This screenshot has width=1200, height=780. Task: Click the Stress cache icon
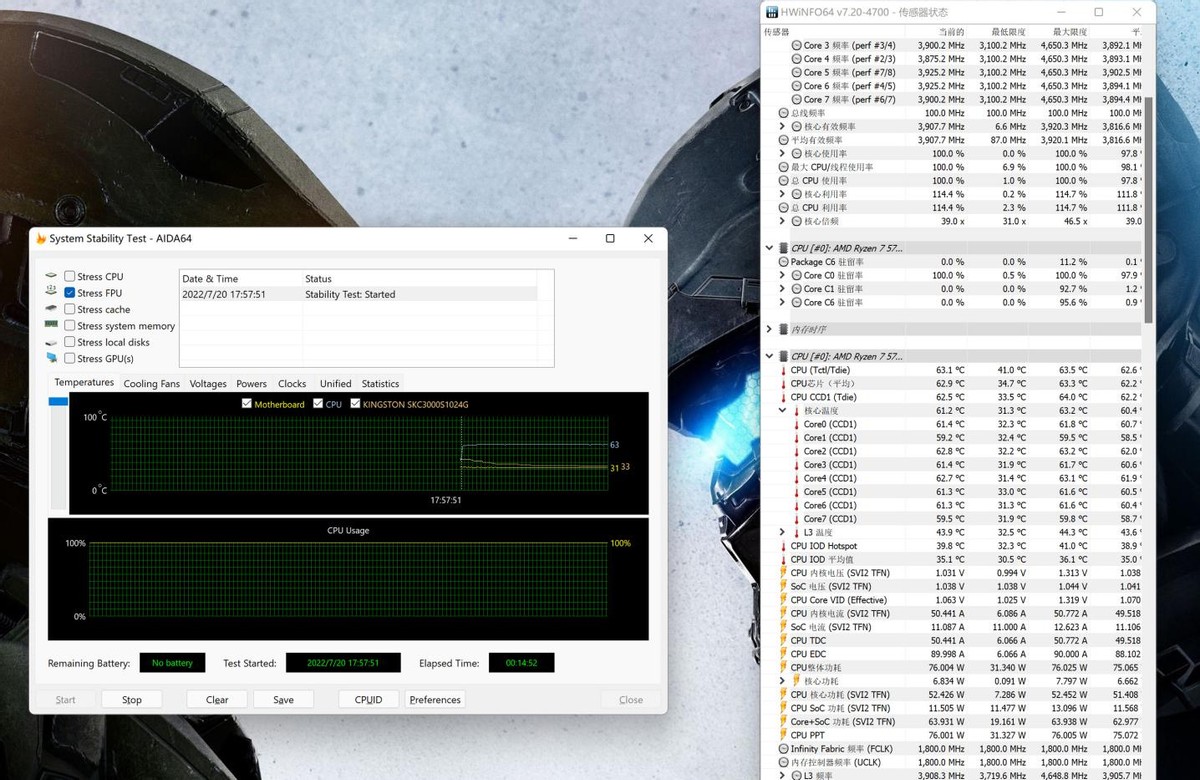(50, 309)
